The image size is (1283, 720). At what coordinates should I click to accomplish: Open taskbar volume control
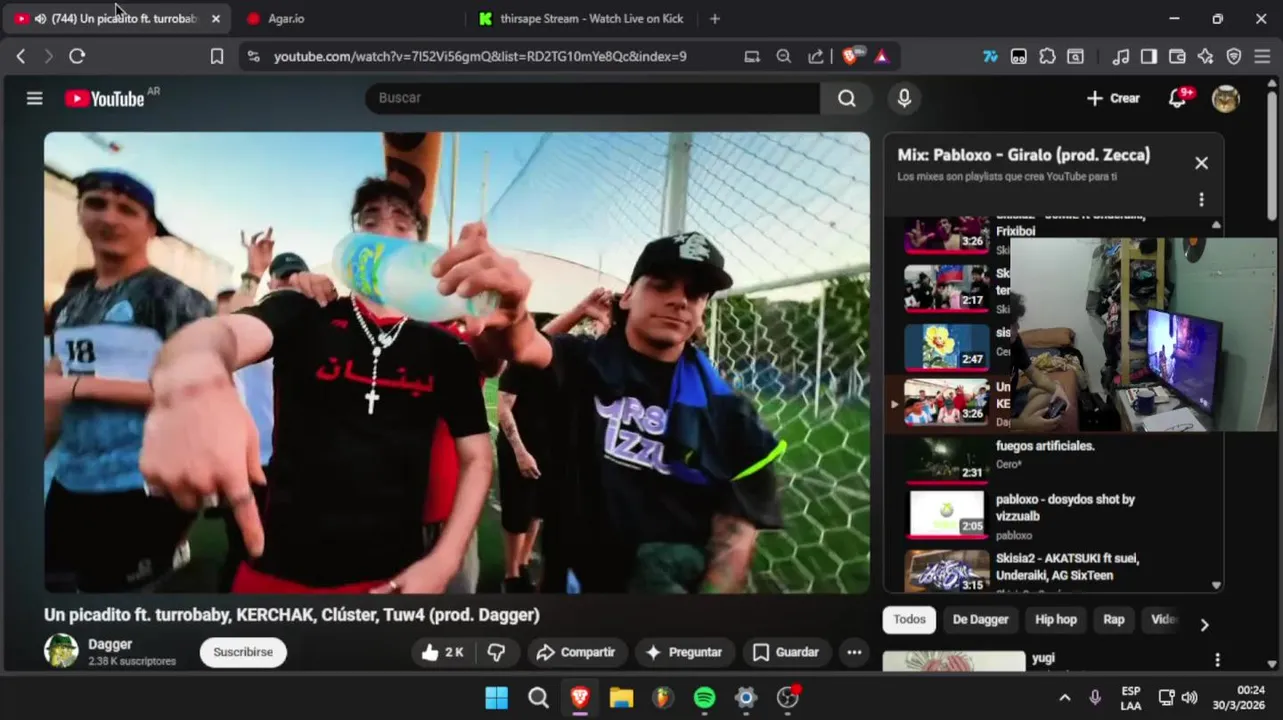tap(1189, 698)
